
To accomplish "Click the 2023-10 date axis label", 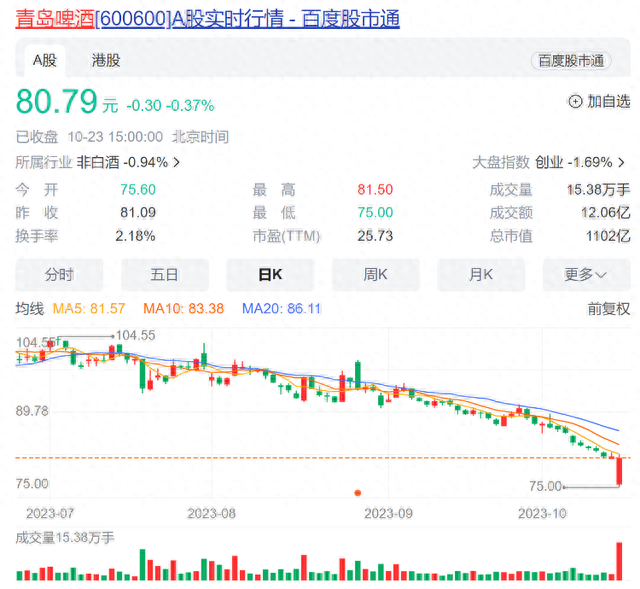I will (542, 513).
